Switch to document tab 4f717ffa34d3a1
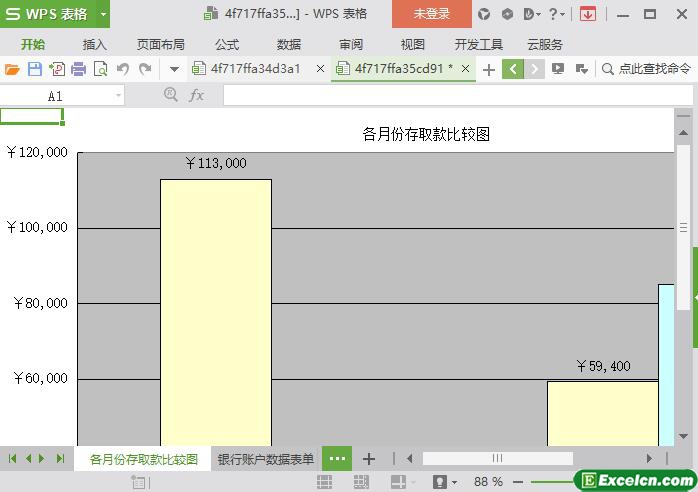 (256, 69)
